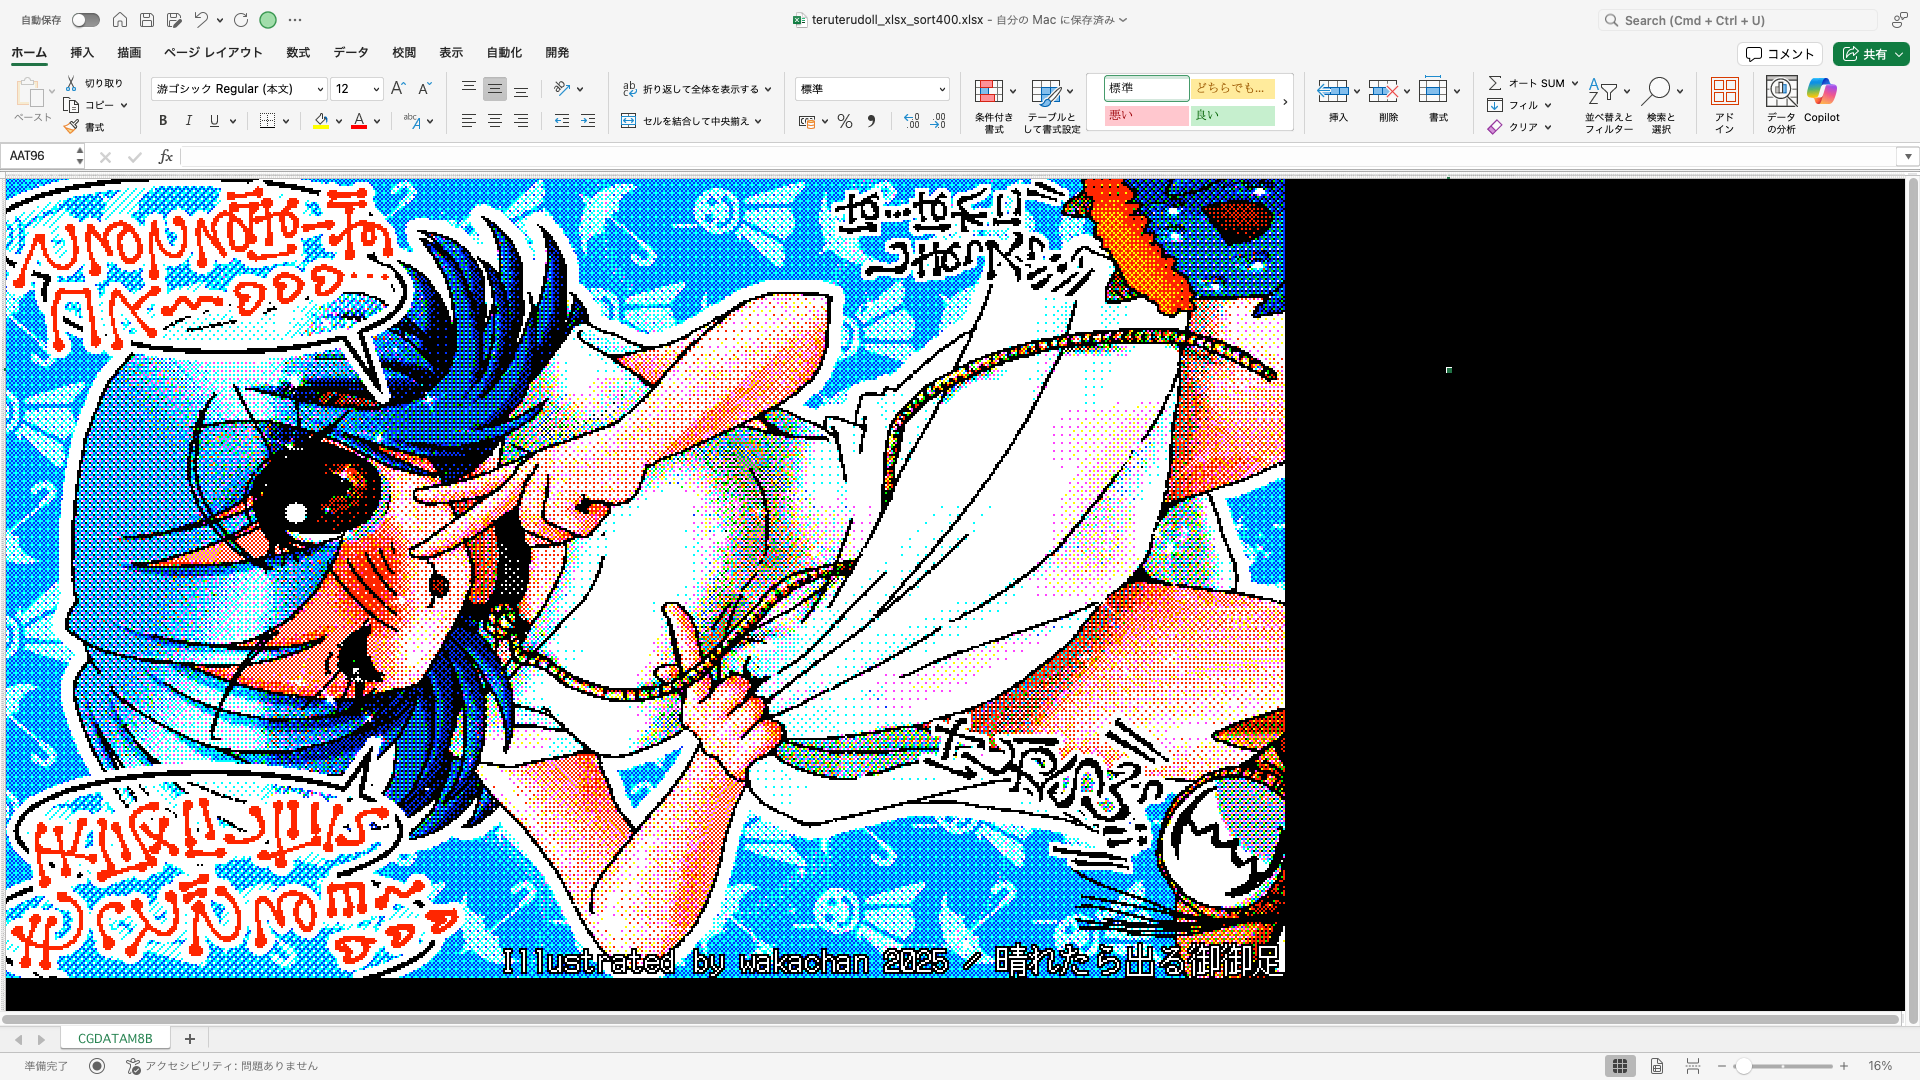Align text to bottom

point(520,89)
